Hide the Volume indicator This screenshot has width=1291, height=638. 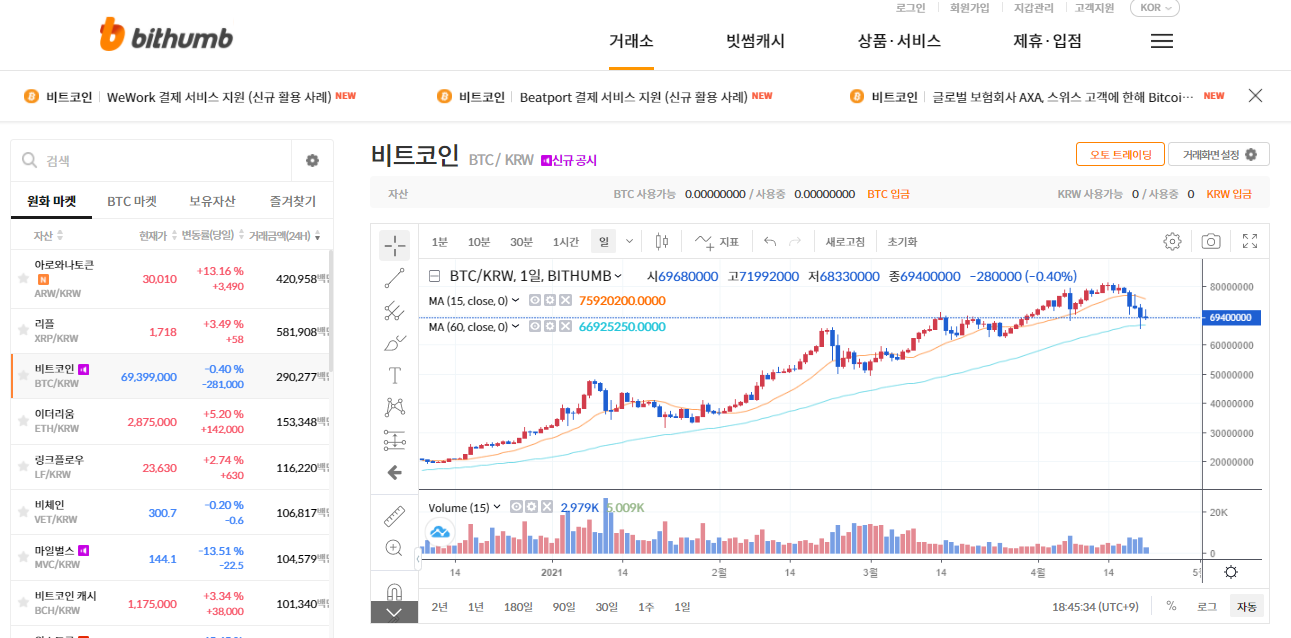pos(516,507)
